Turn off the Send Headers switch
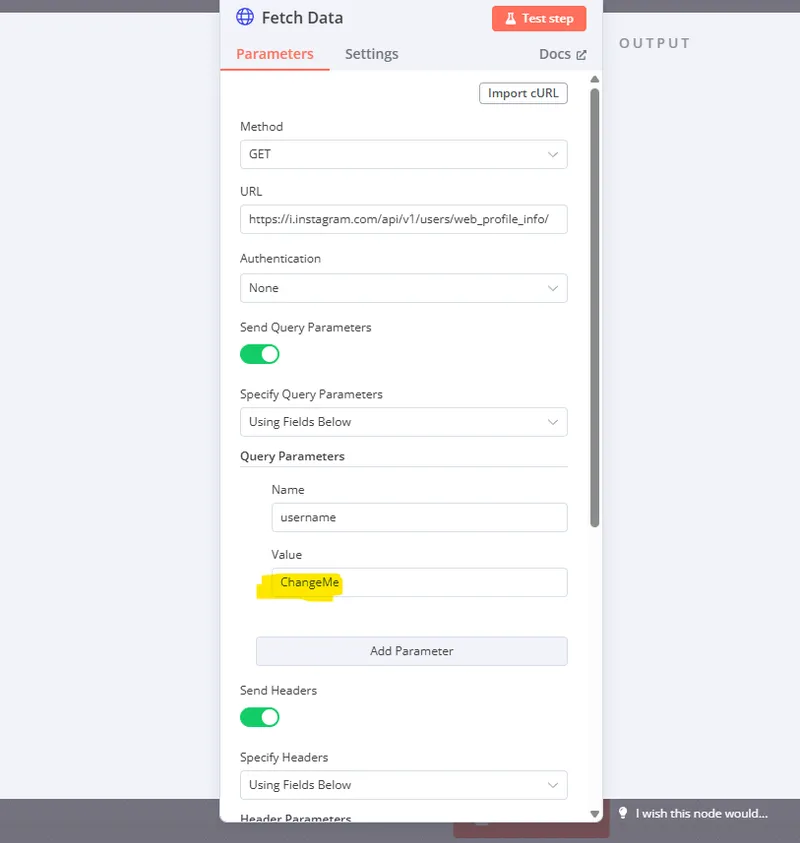 coord(260,717)
